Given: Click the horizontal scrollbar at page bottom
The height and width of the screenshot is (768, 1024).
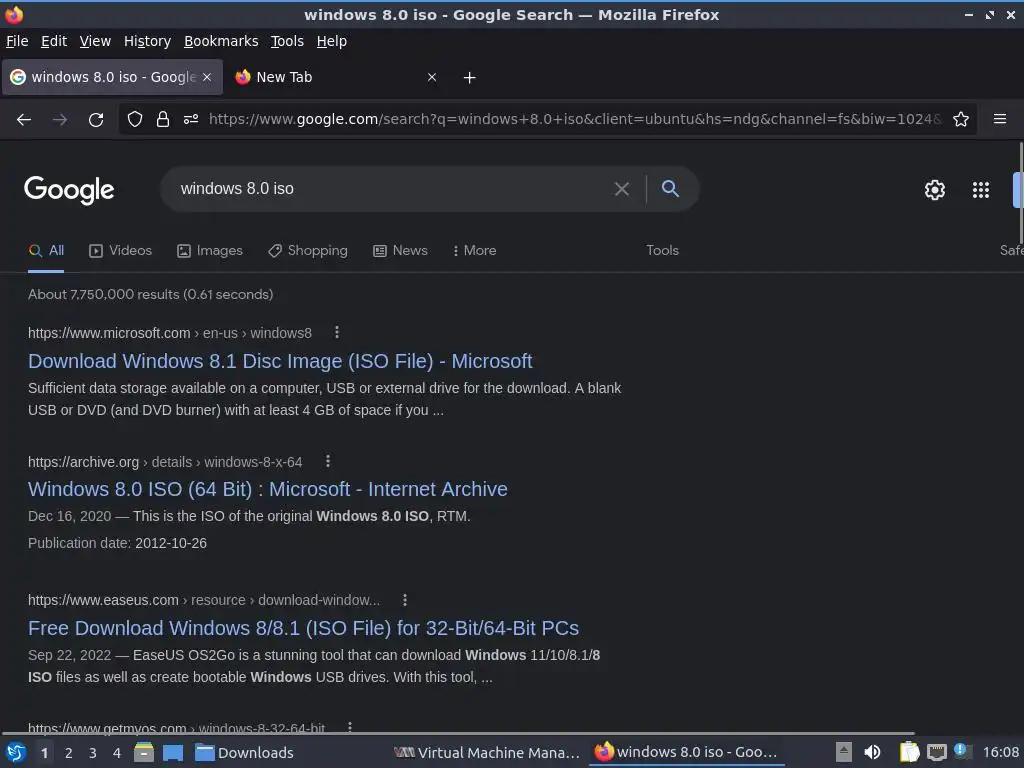Looking at the screenshot, I should (x=457, y=733).
